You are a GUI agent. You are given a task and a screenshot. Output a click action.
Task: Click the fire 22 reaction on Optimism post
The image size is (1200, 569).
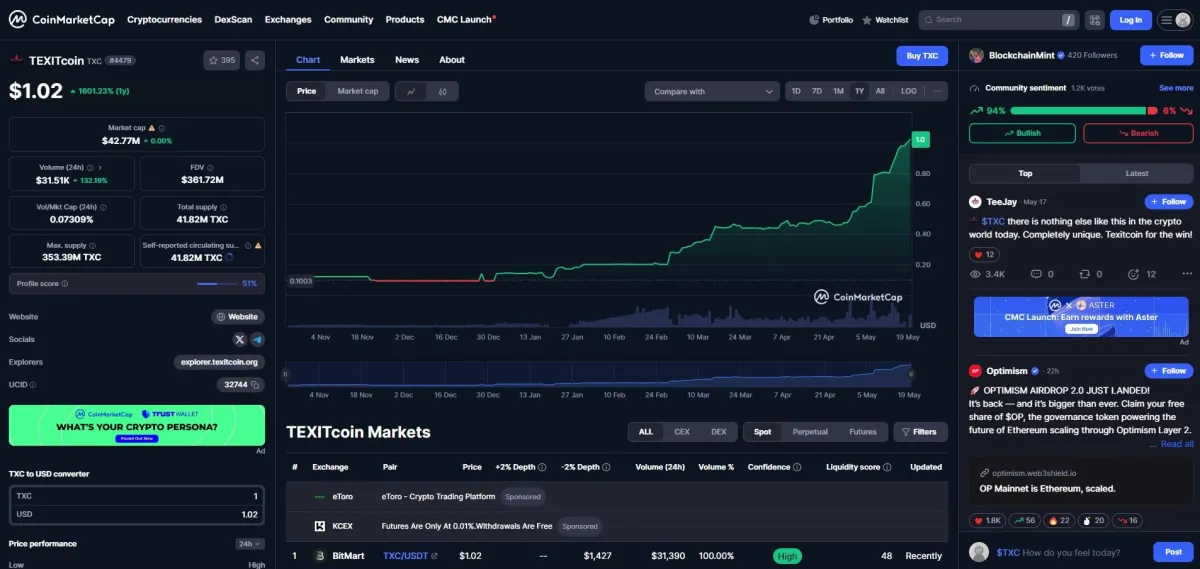pos(1058,521)
